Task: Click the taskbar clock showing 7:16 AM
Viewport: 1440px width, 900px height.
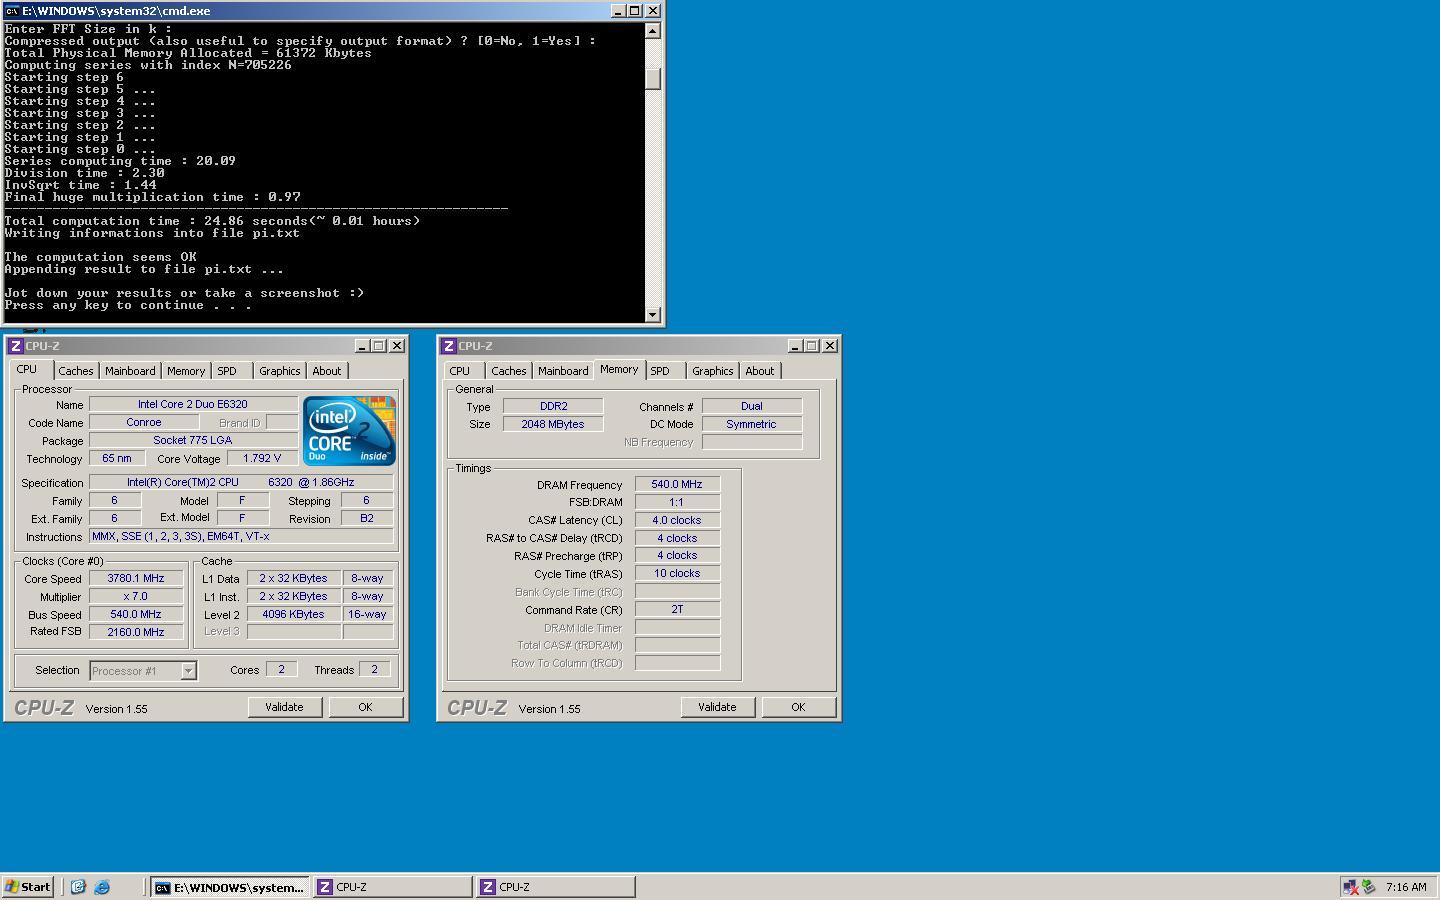Action: pos(1406,887)
